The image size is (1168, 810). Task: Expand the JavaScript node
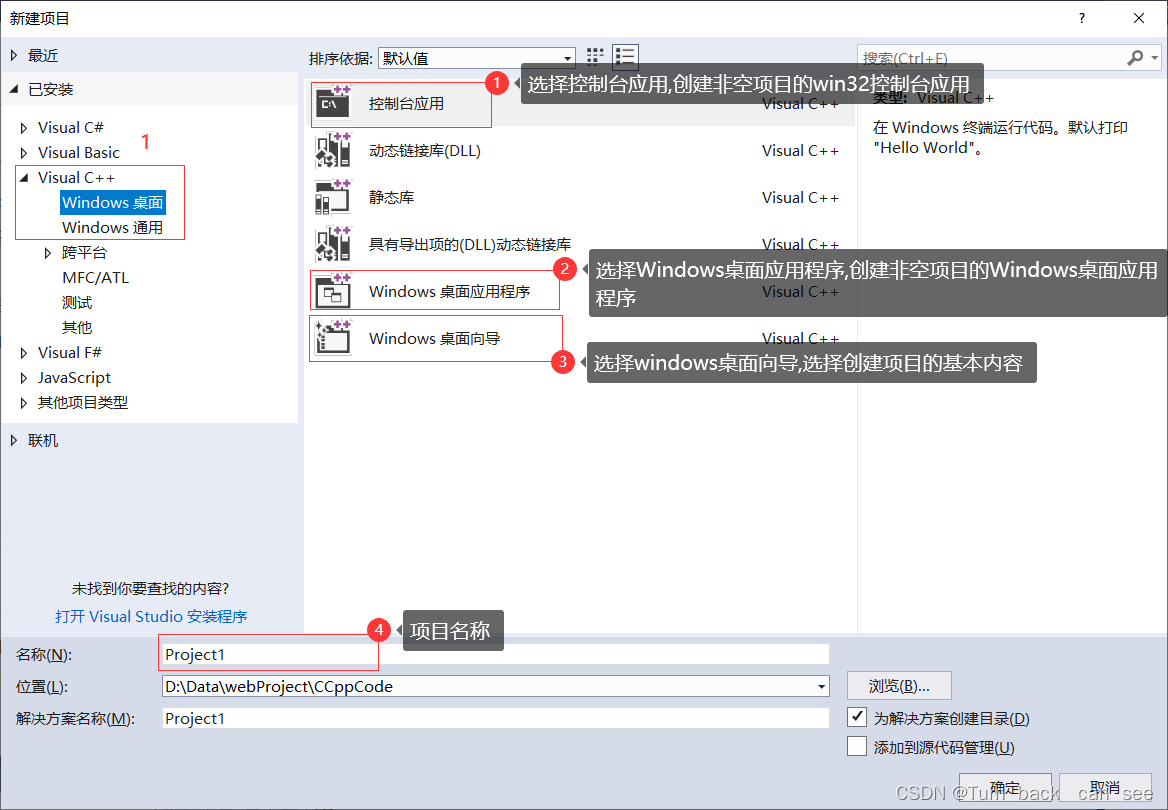24,378
